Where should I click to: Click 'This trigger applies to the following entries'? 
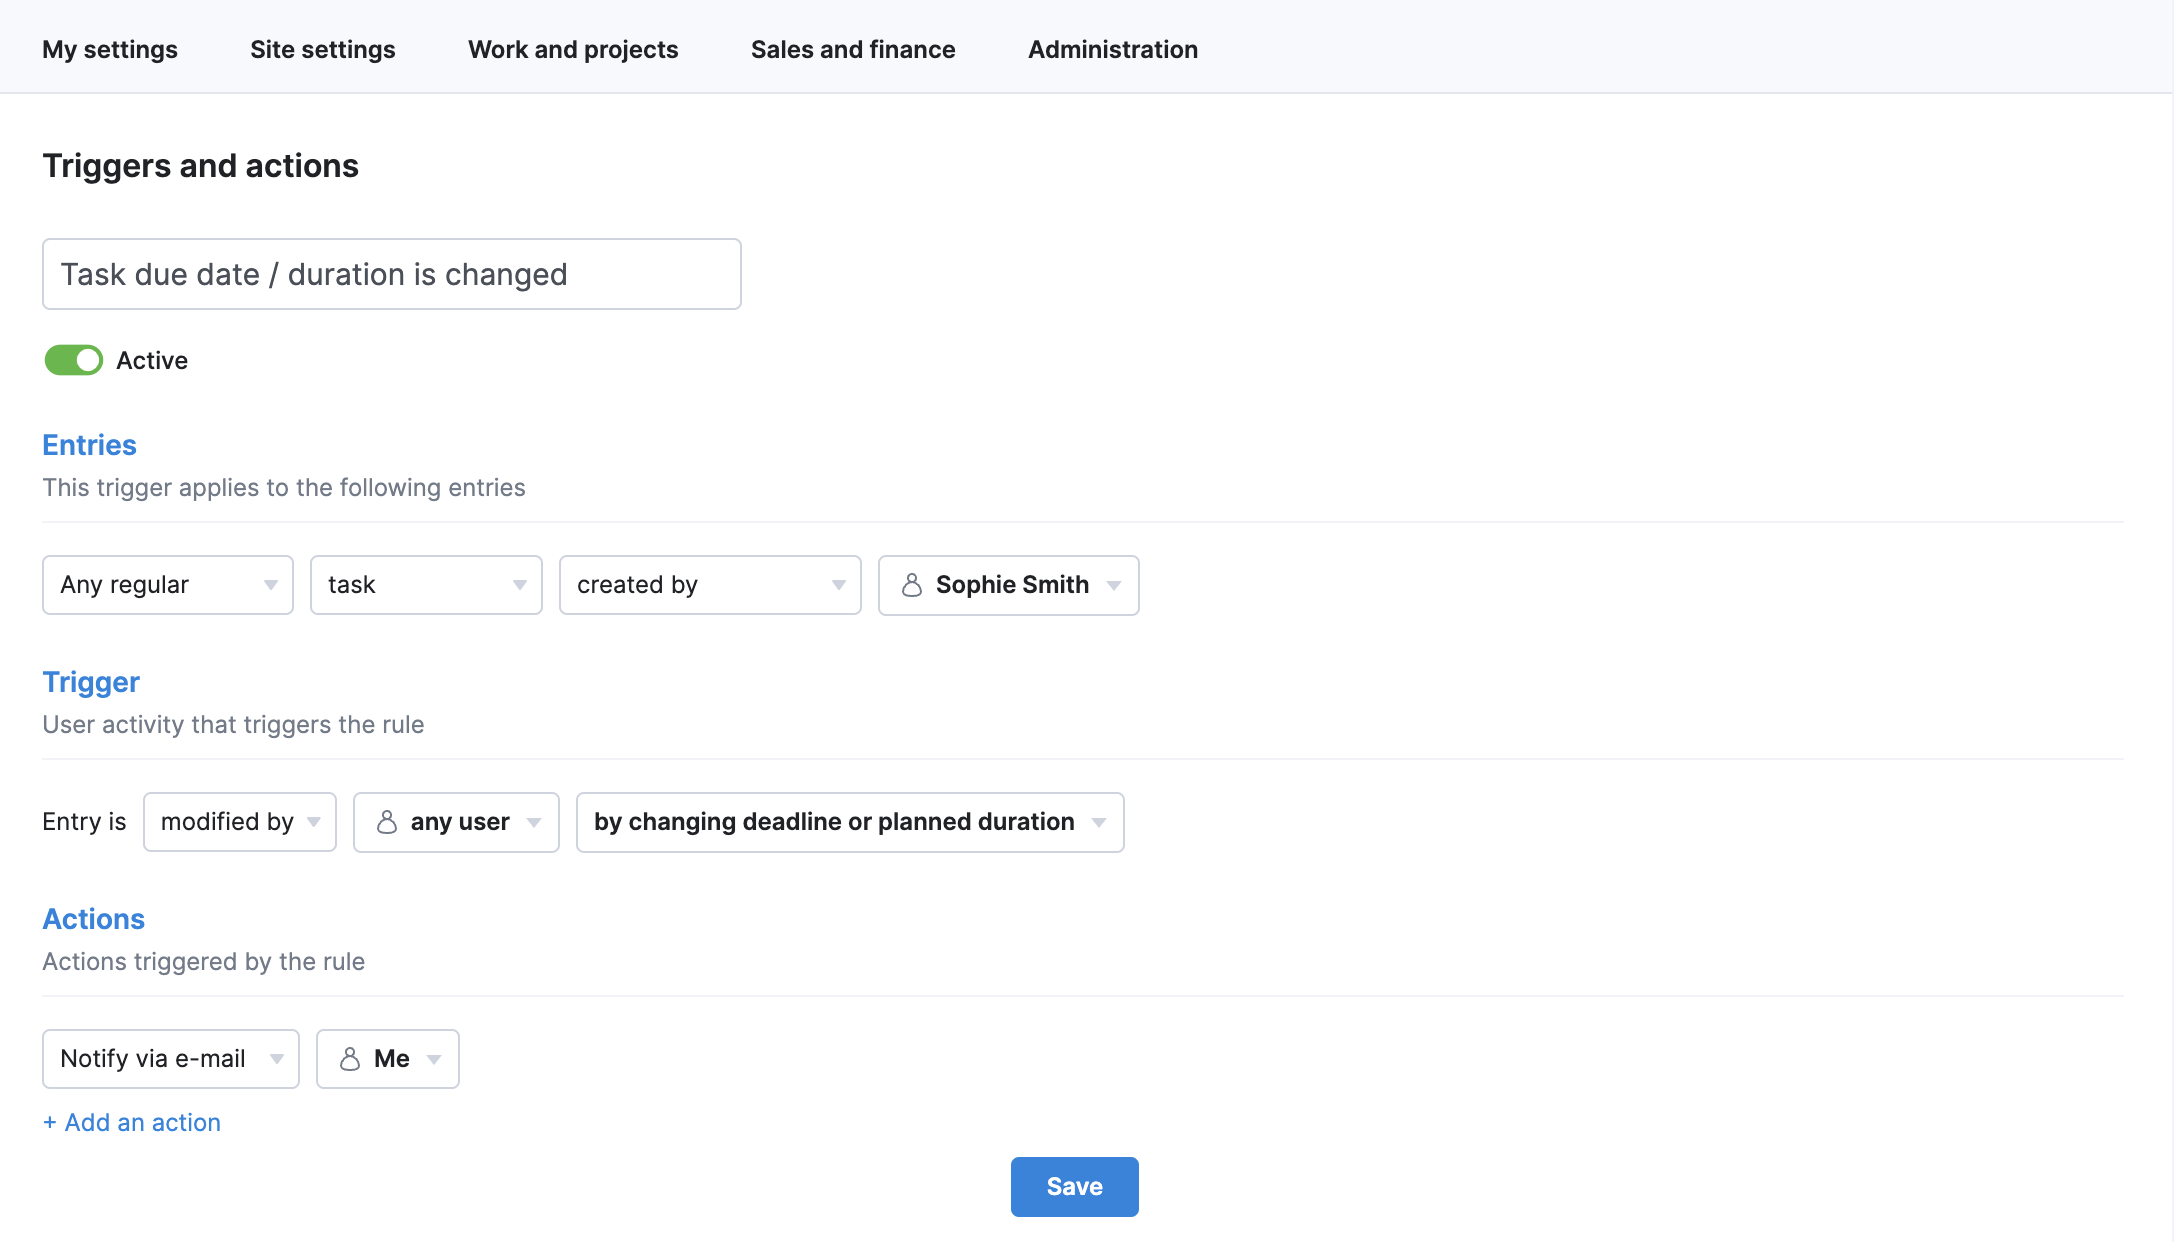pos(284,487)
